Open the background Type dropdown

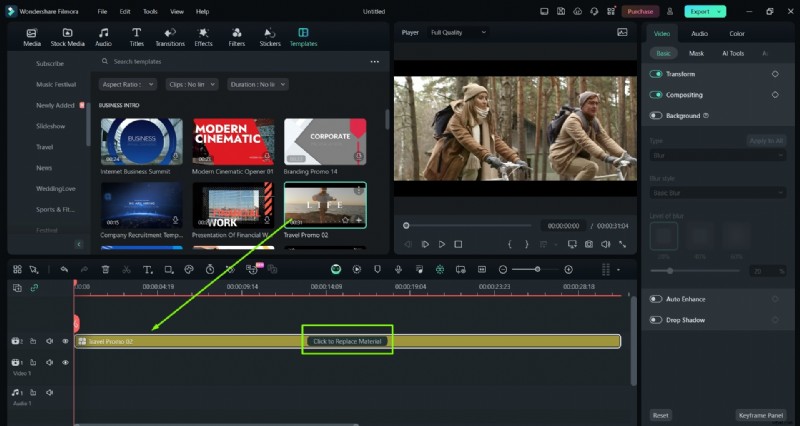tap(717, 155)
